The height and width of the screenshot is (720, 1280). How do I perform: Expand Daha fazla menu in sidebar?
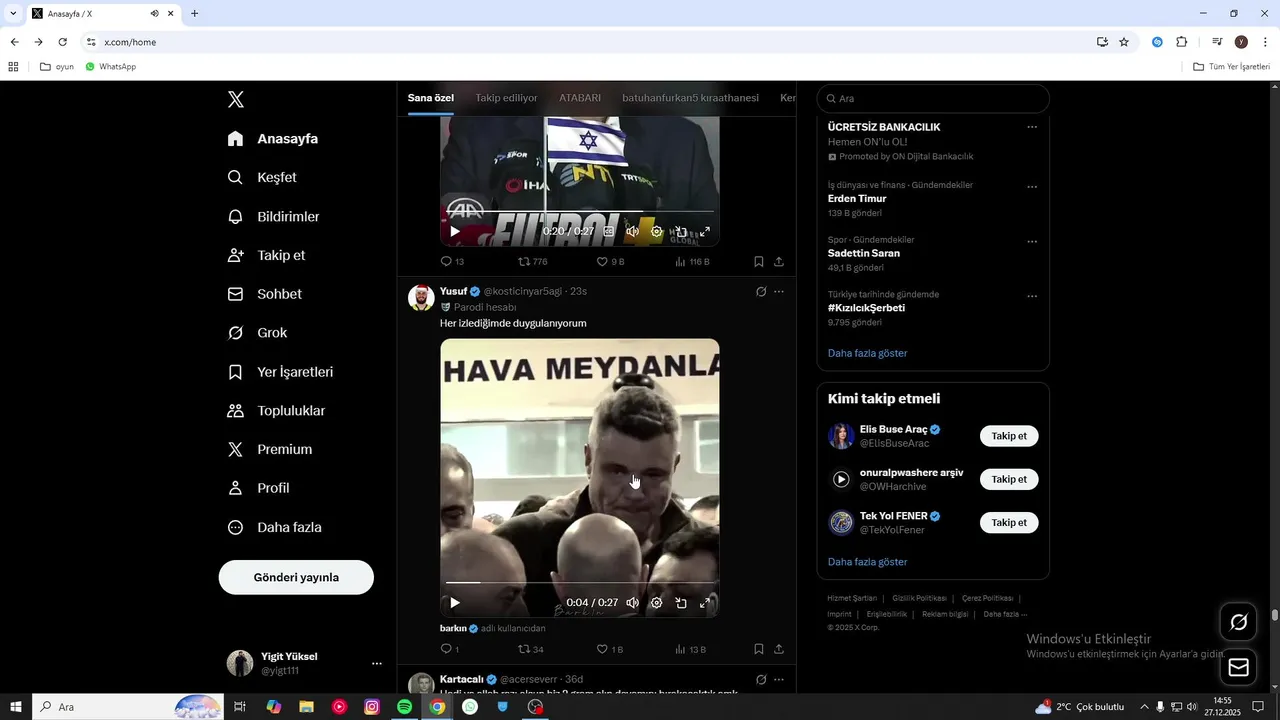coord(274,527)
